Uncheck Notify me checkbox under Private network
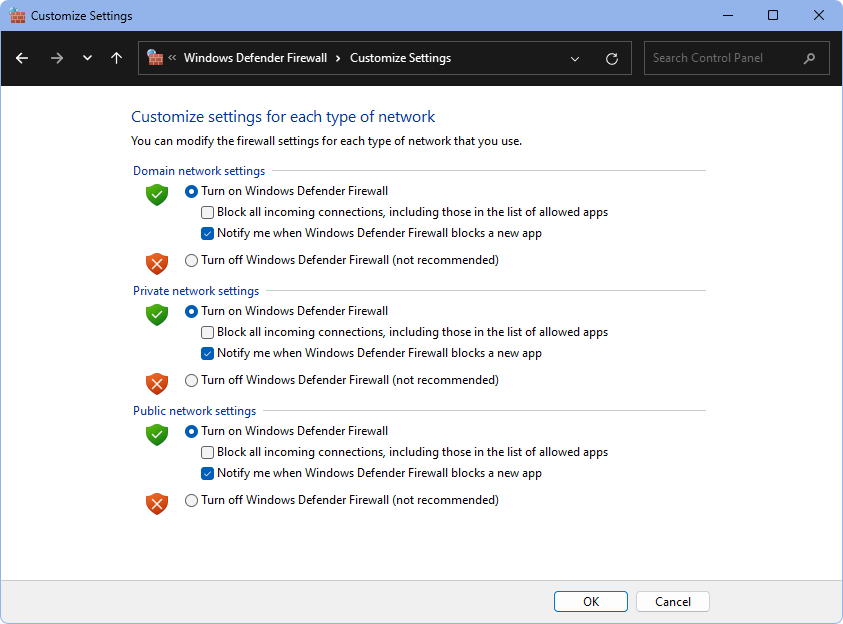The image size is (843, 624). click(x=208, y=353)
